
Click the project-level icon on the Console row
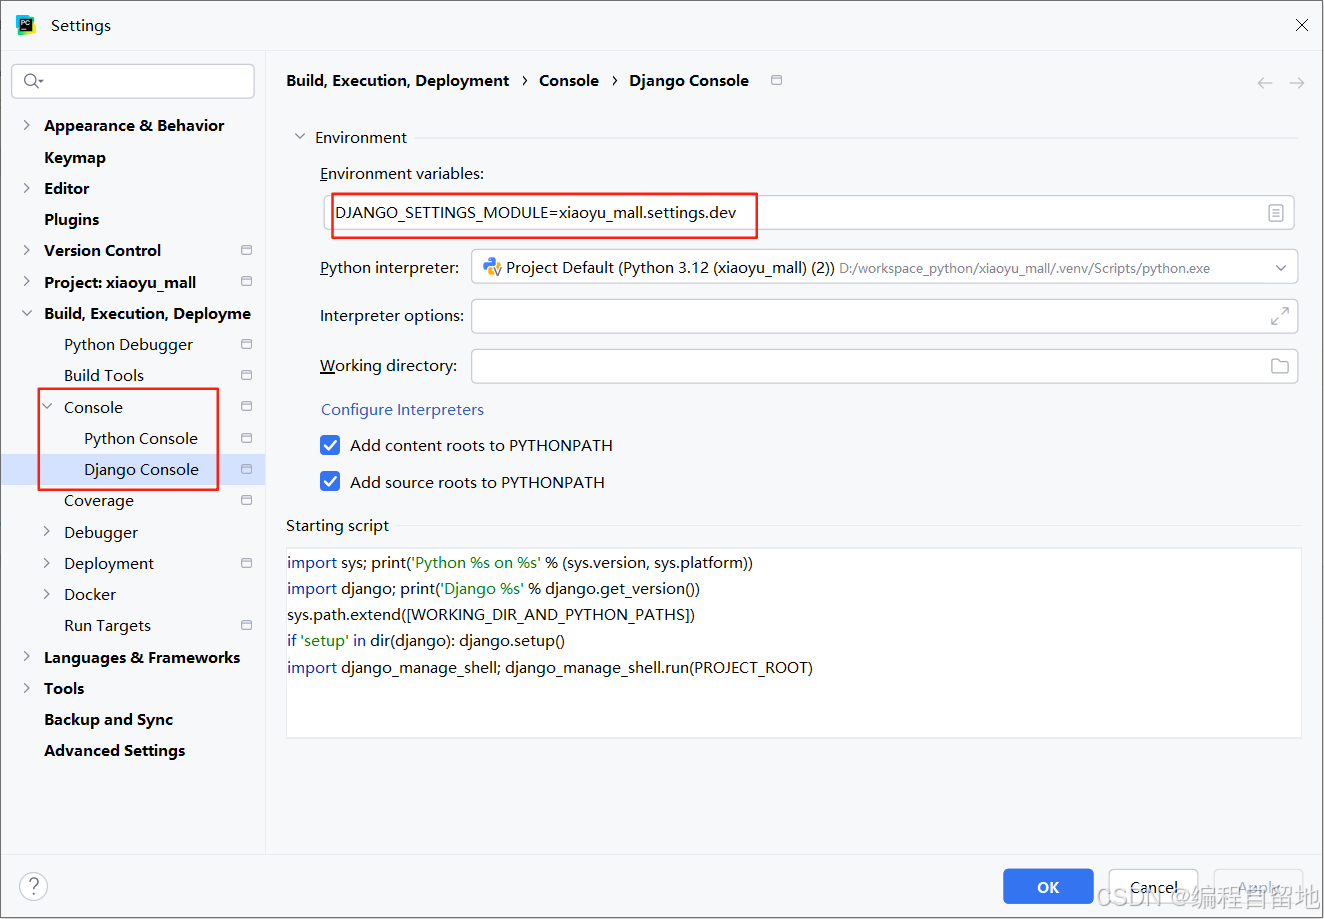(x=247, y=406)
